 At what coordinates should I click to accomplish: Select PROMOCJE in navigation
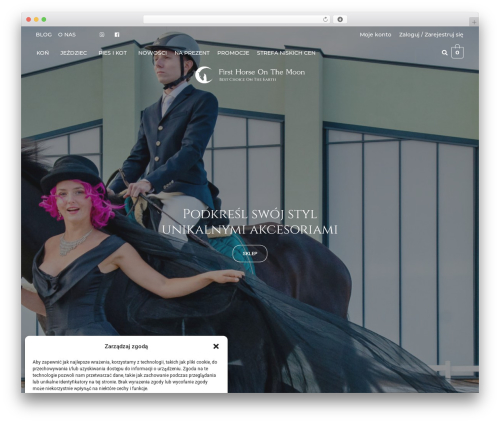(233, 53)
